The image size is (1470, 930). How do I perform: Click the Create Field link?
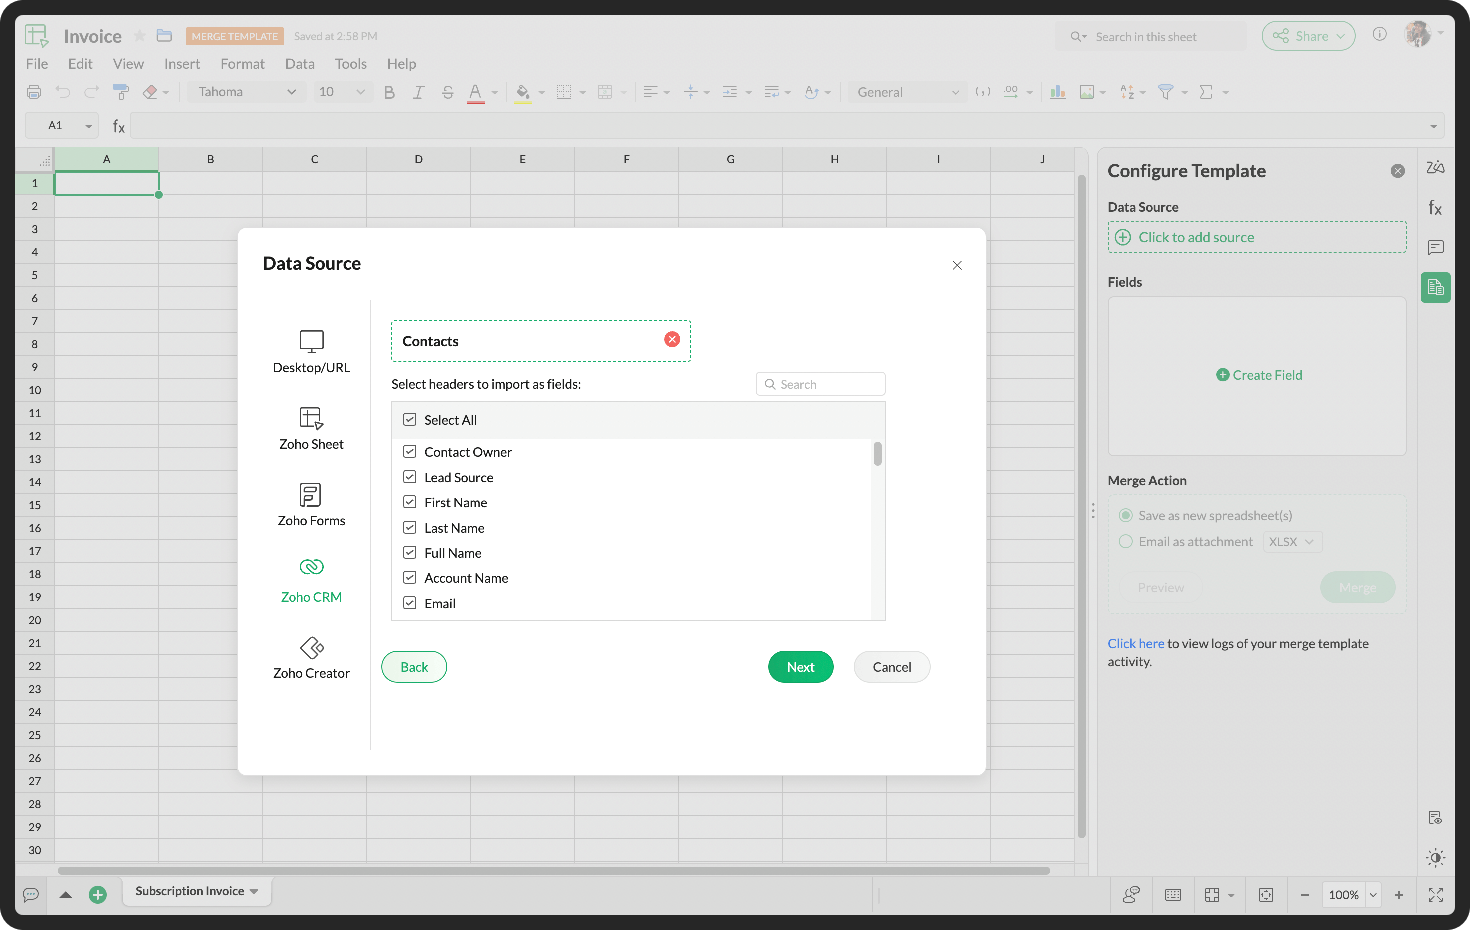click(x=1259, y=375)
